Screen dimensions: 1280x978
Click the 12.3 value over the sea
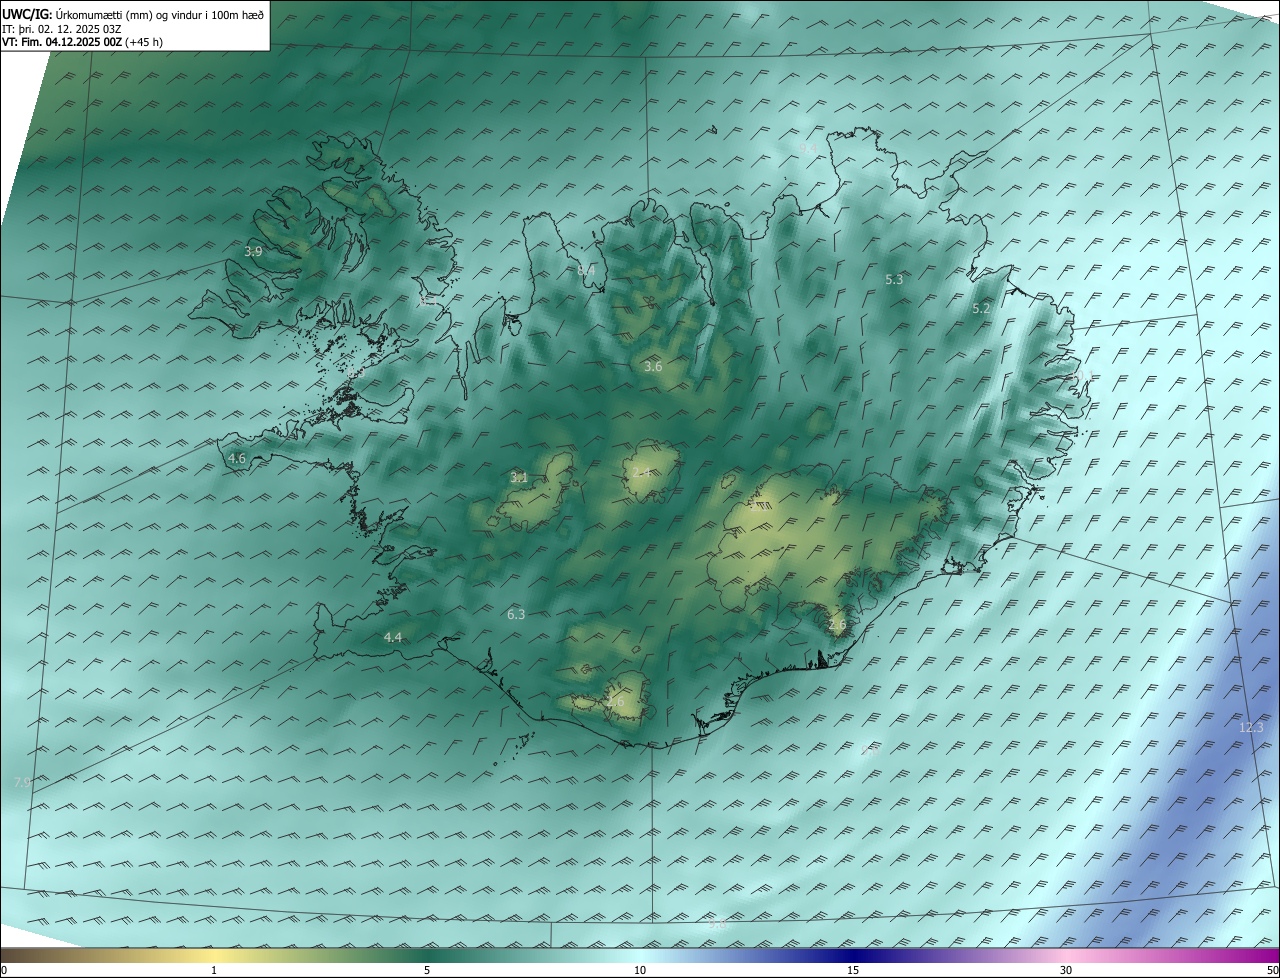[1251, 728]
